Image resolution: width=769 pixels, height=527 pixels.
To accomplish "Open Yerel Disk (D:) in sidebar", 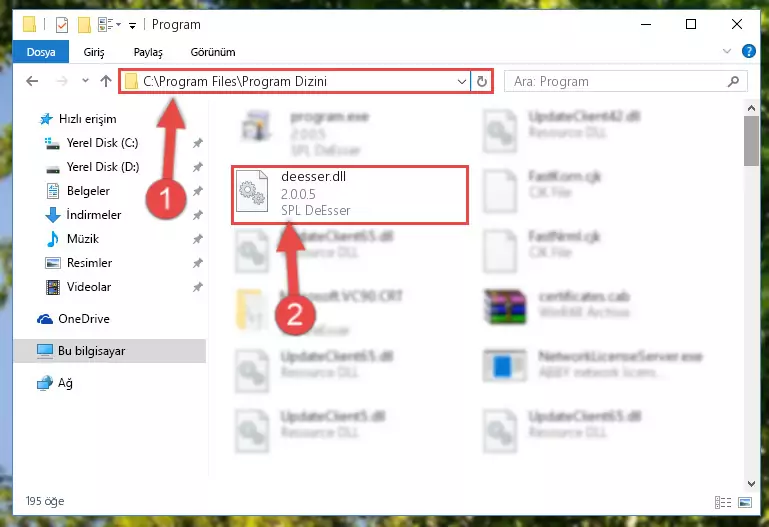I will pos(92,167).
